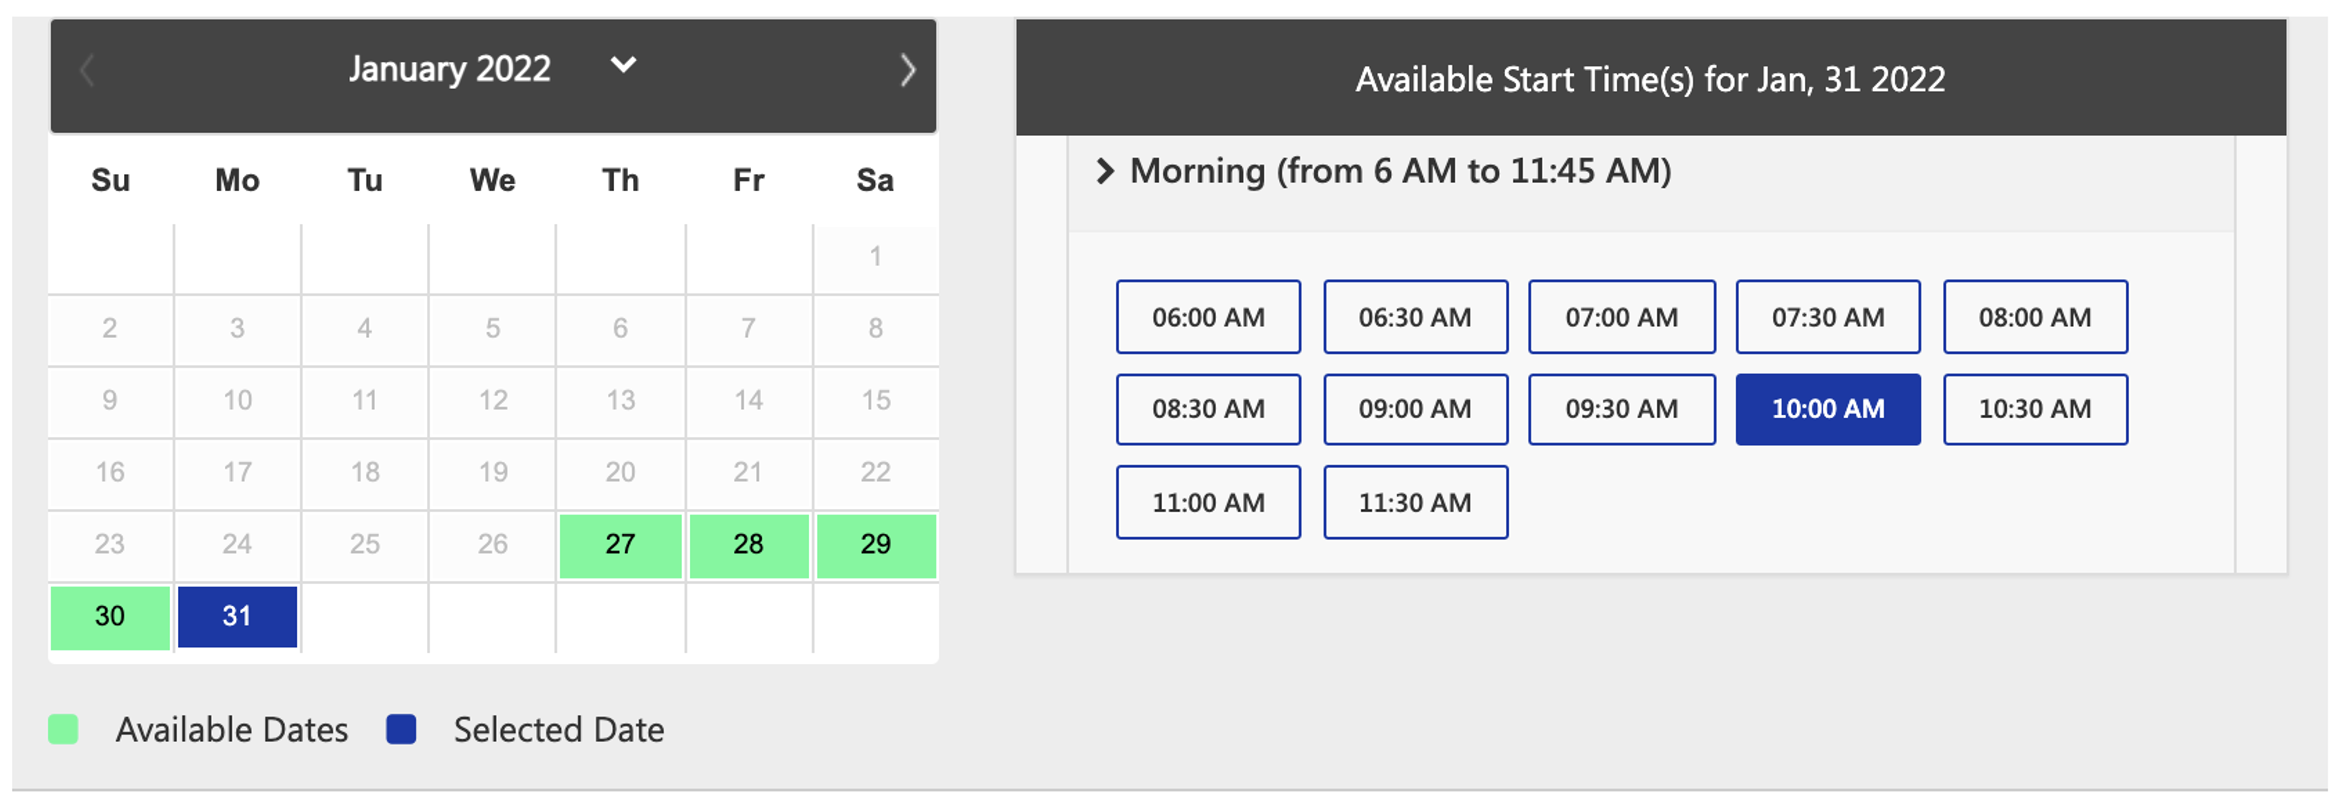The height and width of the screenshot is (800, 2342).
Task: Click the selected 10:00 AM slot
Action: pyautogui.click(x=1828, y=409)
